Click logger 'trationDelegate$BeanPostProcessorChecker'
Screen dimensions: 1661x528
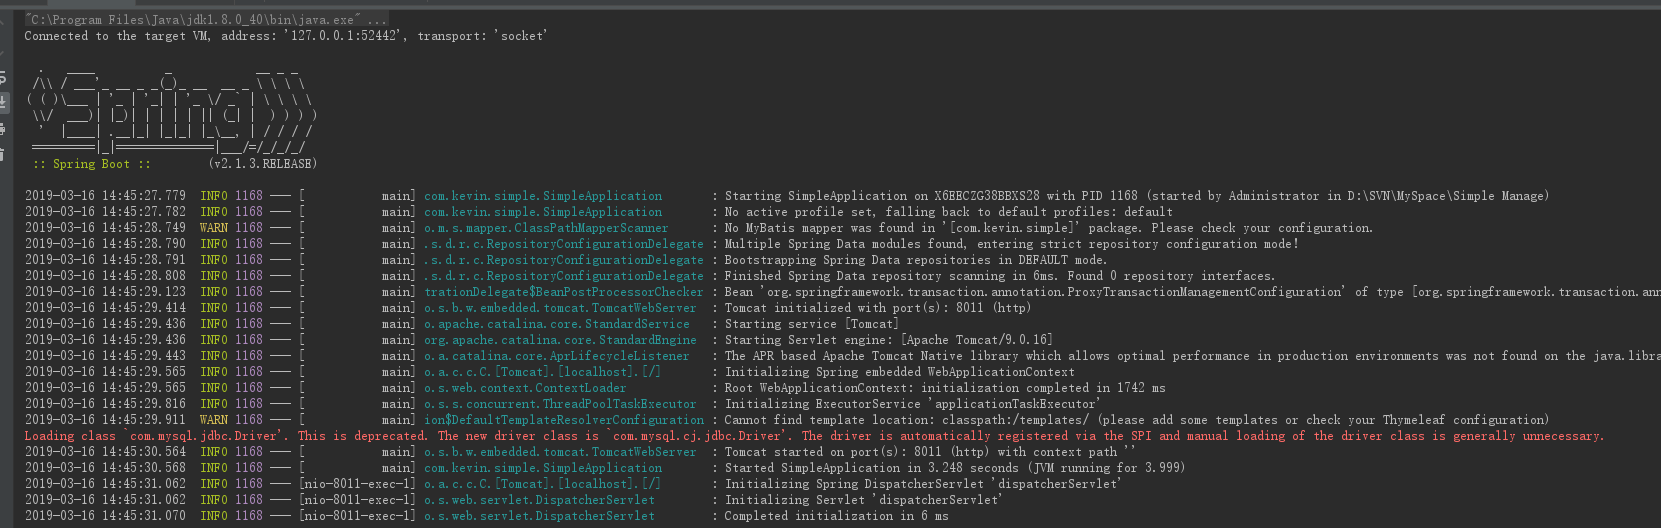(564, 292)
